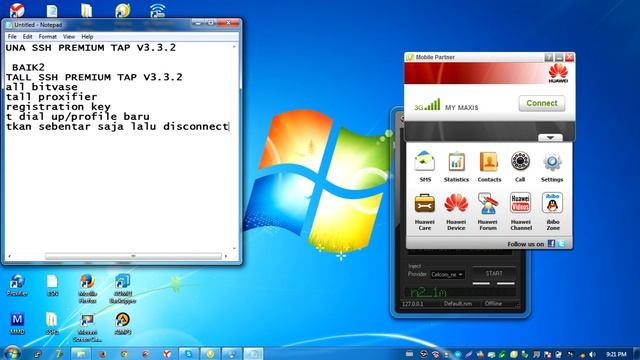Click the taskbar clock showing 9:21 PM
This screenshot has height=360, width=640.
pos(616,354)
